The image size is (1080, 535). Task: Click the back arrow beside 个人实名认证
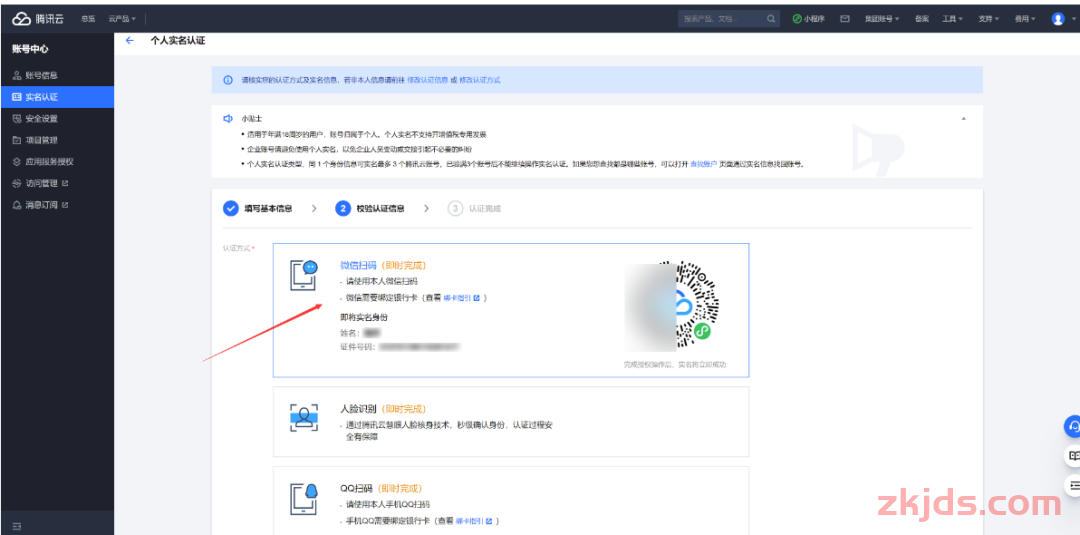pyautogui.click(x=129, y=41)
